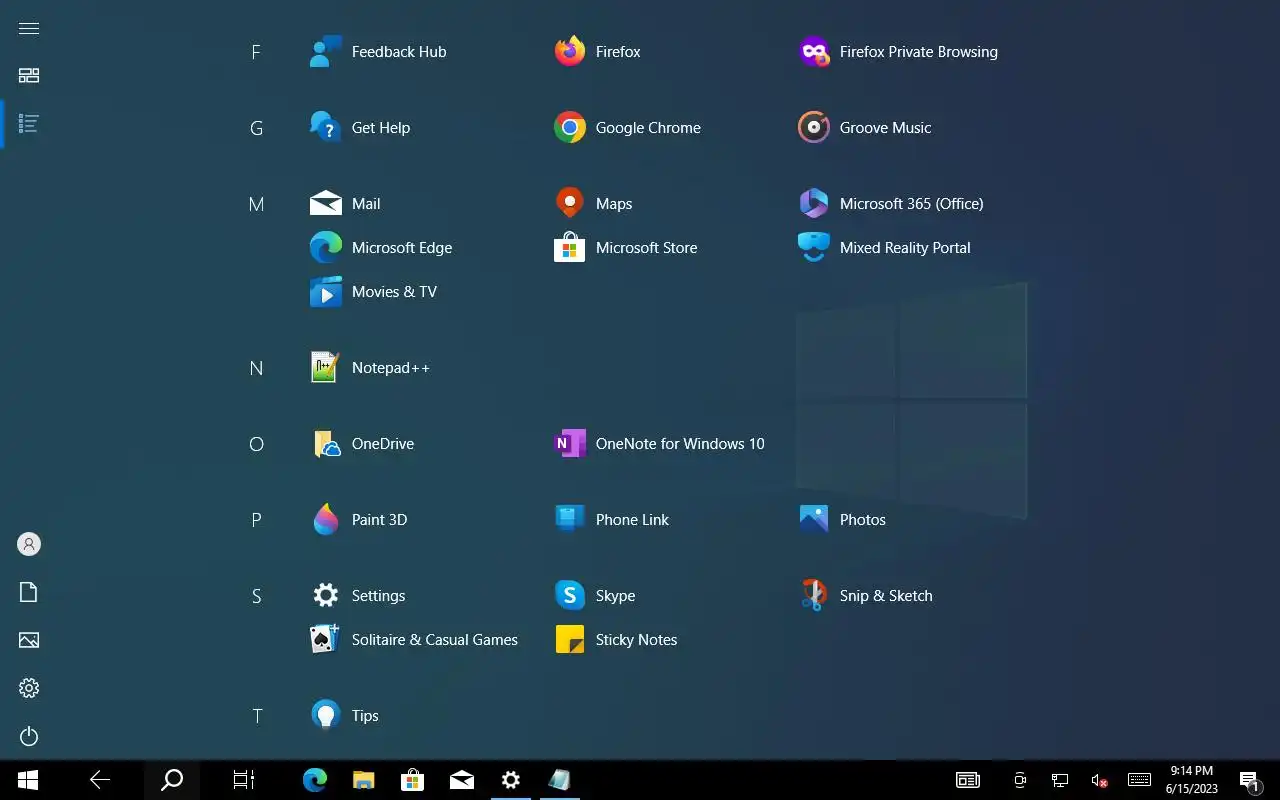Screen dimensions: 1280x800
Task: Launch Skype
Action: (x=594, y=596)
